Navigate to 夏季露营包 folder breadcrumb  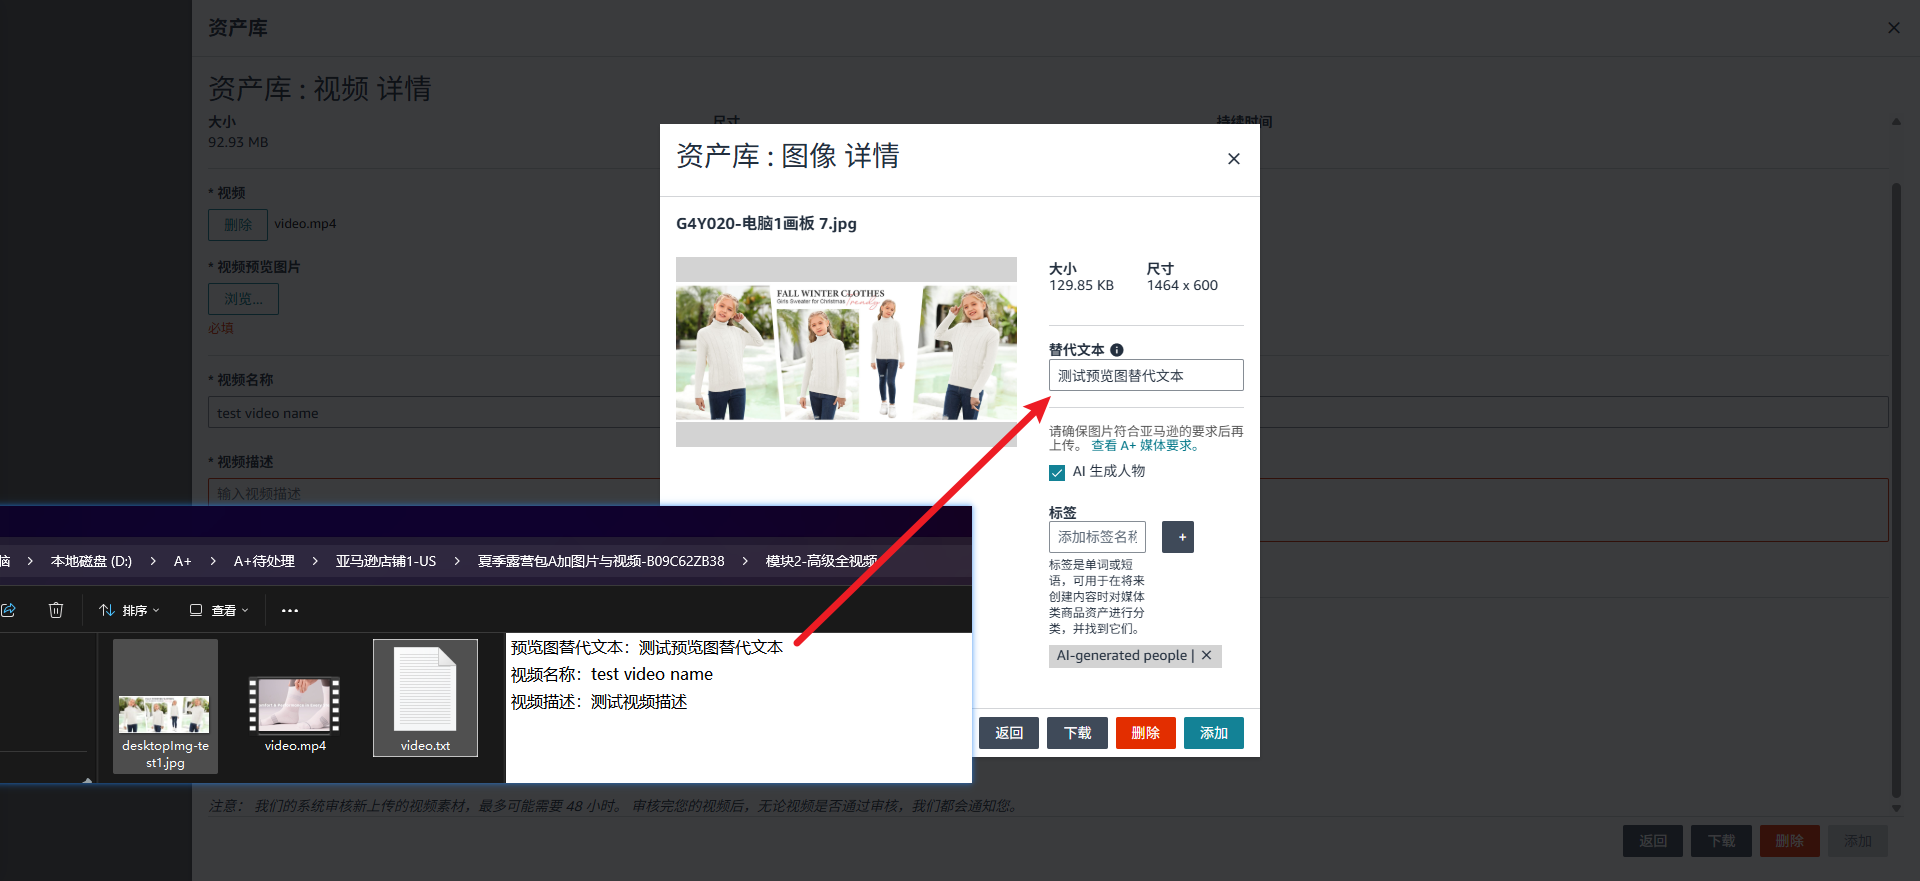click(601, 561)
